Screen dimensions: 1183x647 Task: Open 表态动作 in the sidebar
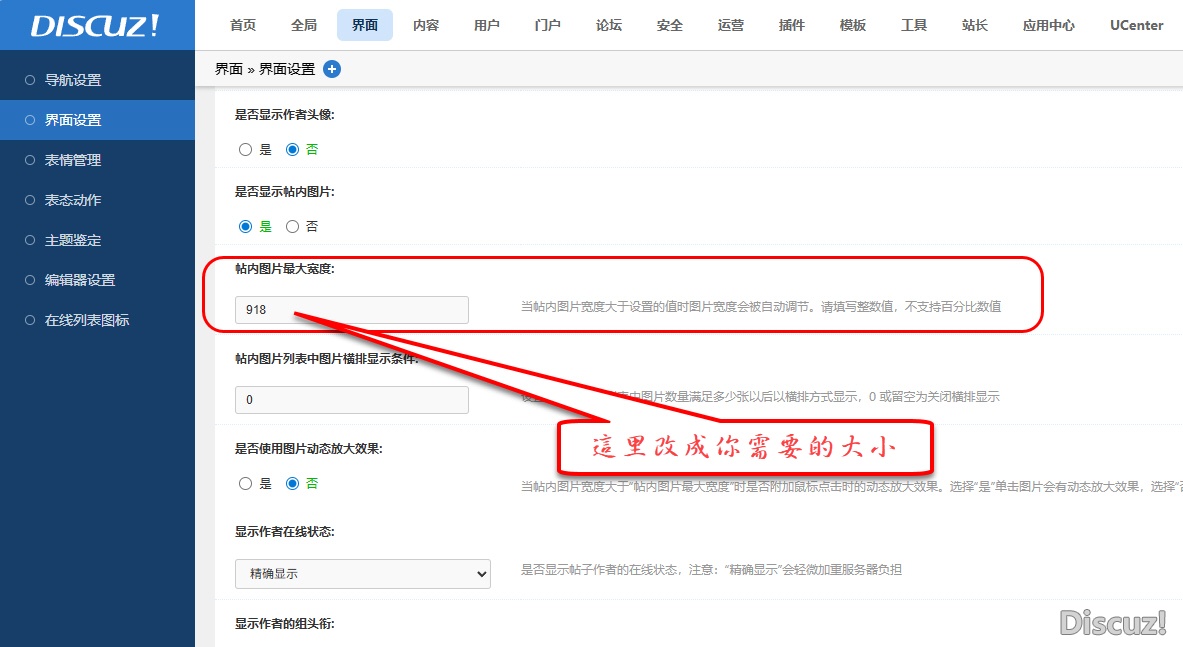[73, 200]
